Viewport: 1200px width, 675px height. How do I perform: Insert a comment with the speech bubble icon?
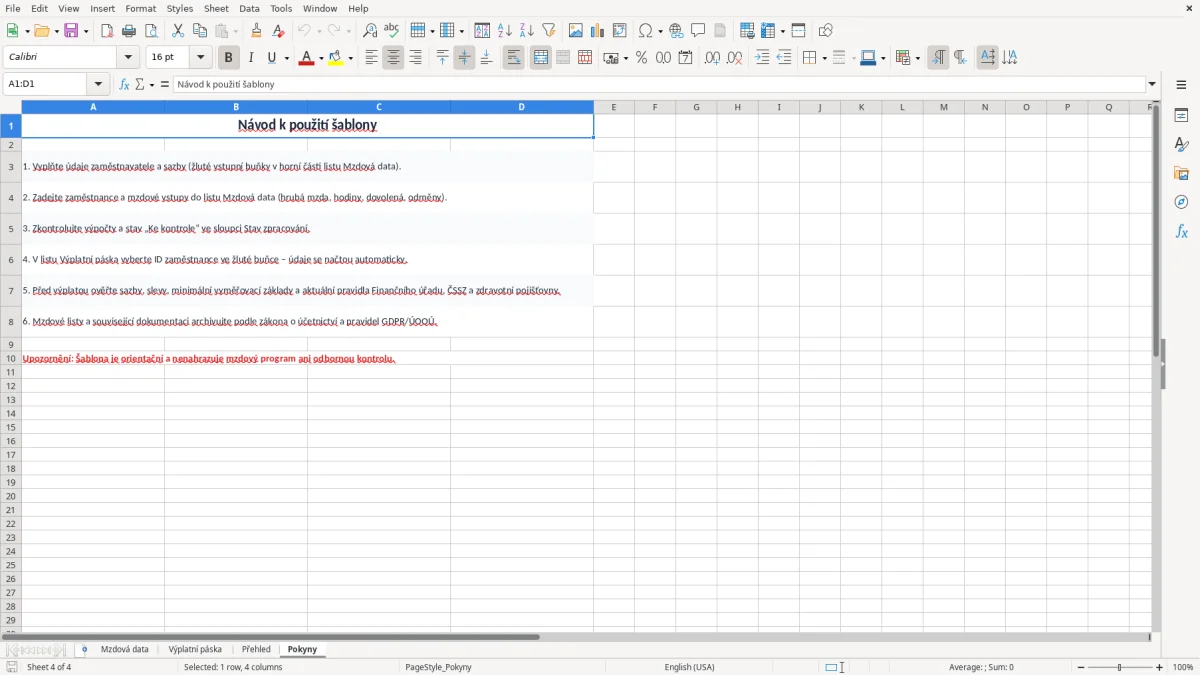point(698,31)
